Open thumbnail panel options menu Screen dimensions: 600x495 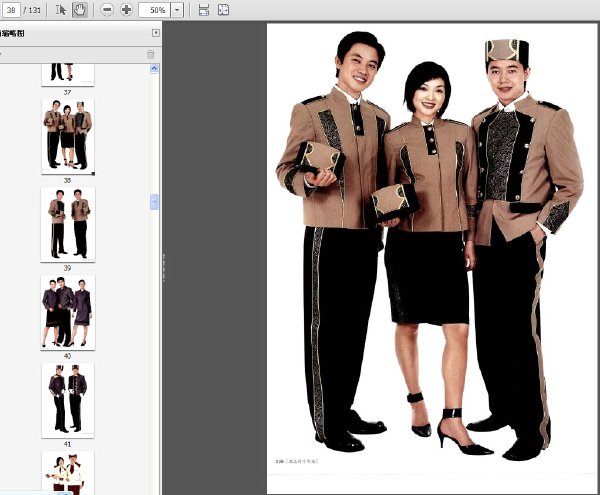click(x=1, y=54)
